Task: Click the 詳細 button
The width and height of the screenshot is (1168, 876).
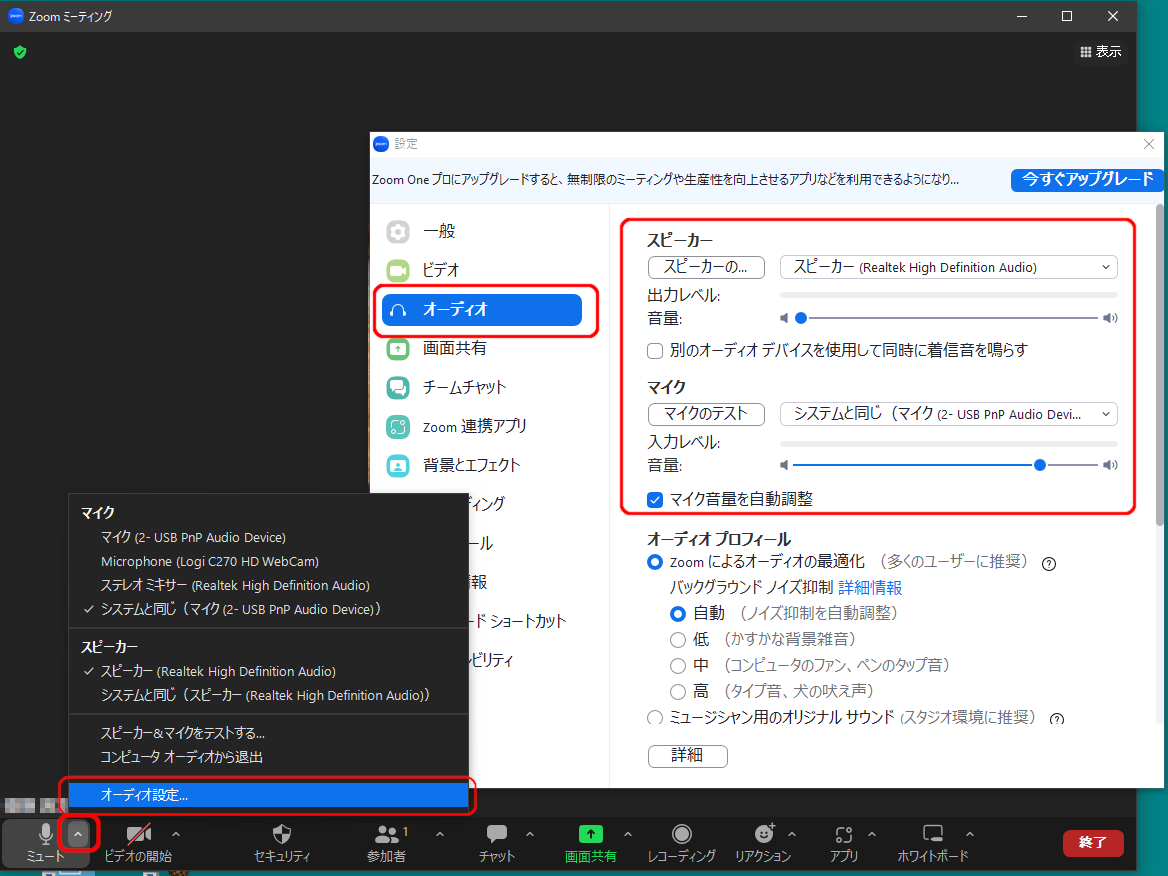Action: tap(688, 755)
